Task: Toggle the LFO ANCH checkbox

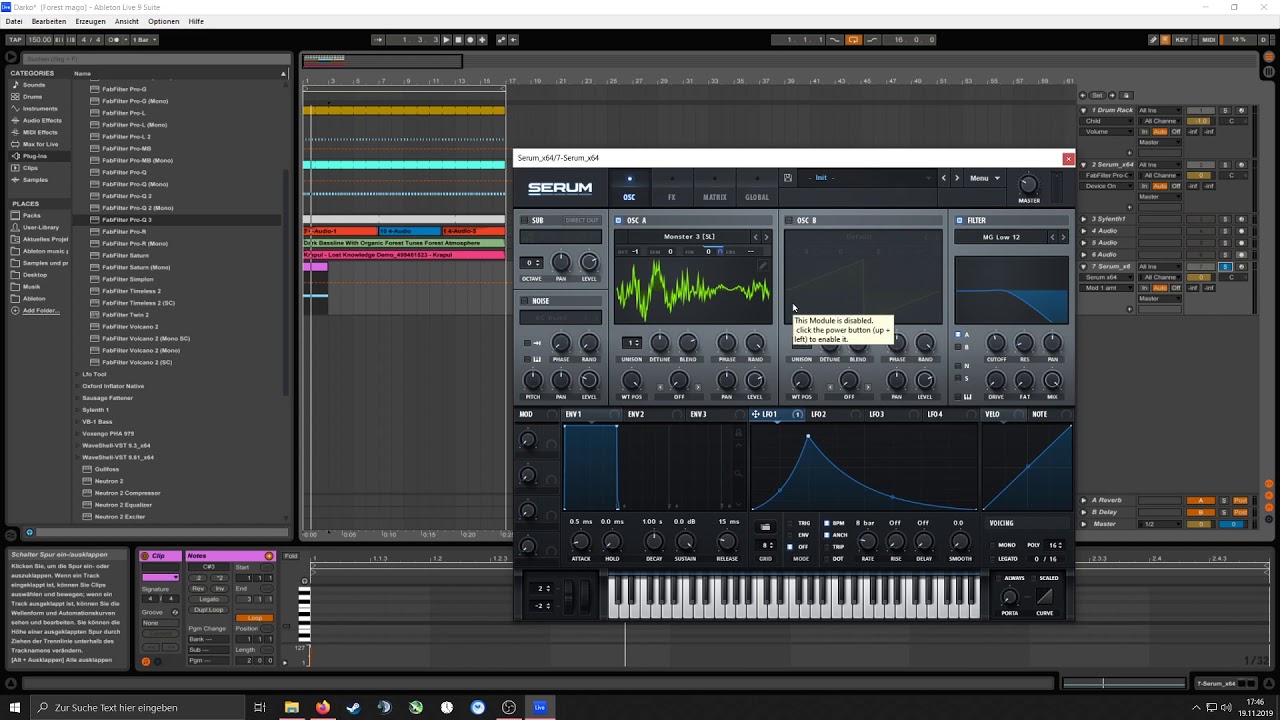Action: (827, 535)
